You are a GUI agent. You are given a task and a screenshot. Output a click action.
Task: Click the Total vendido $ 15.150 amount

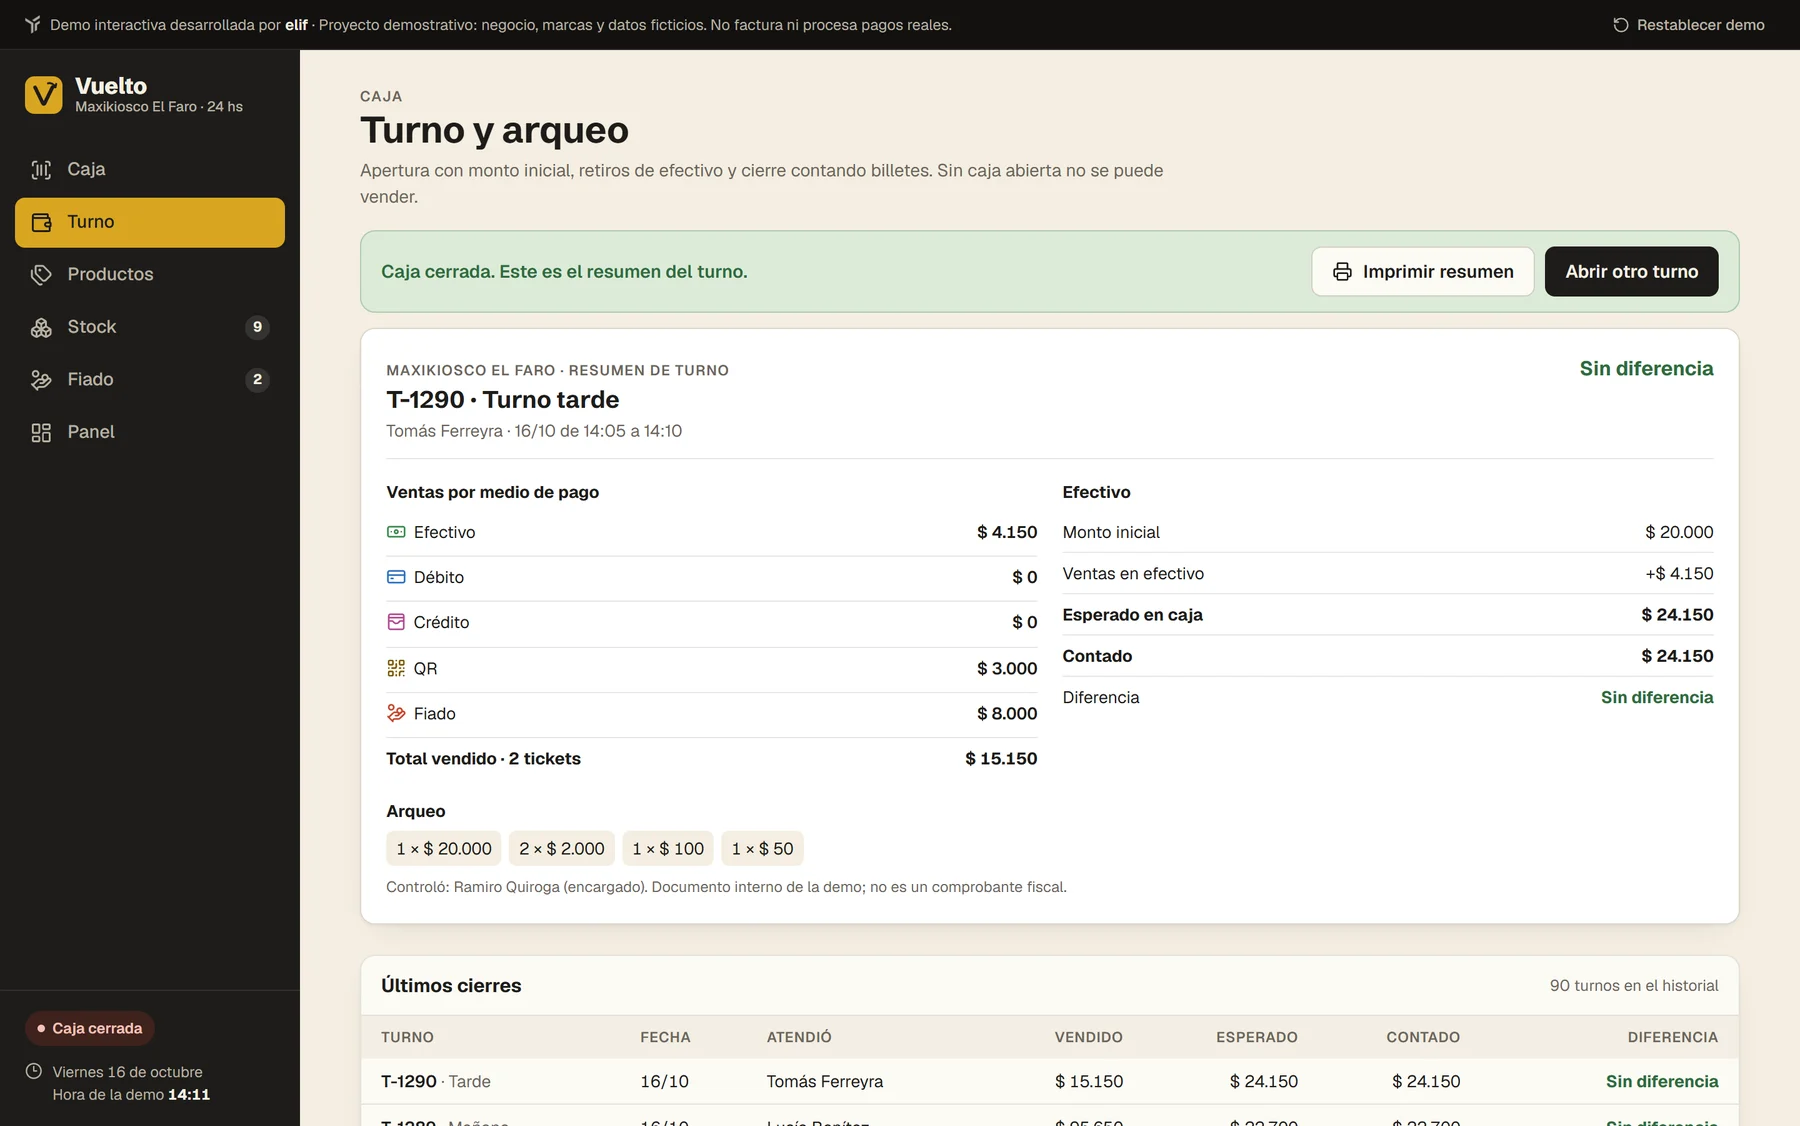(x=1001, y=759)
